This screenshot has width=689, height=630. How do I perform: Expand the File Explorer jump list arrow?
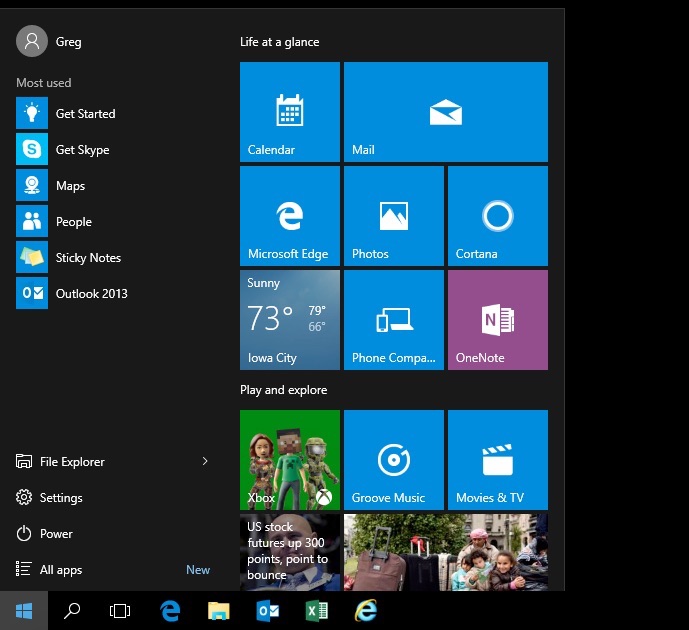click(x=205, y=461)
